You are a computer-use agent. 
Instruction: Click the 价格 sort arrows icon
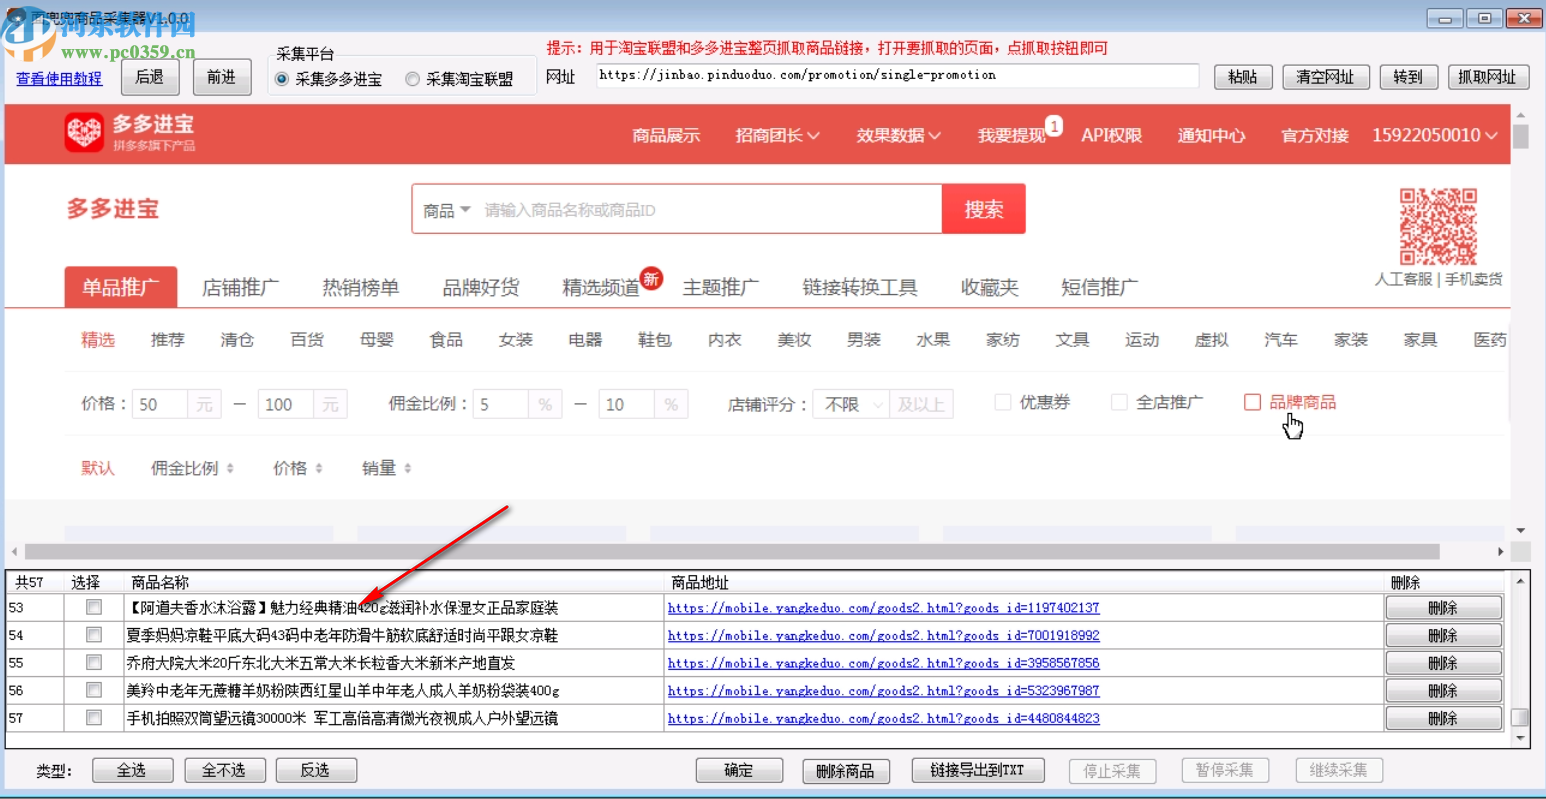click(x=318, y=468)
